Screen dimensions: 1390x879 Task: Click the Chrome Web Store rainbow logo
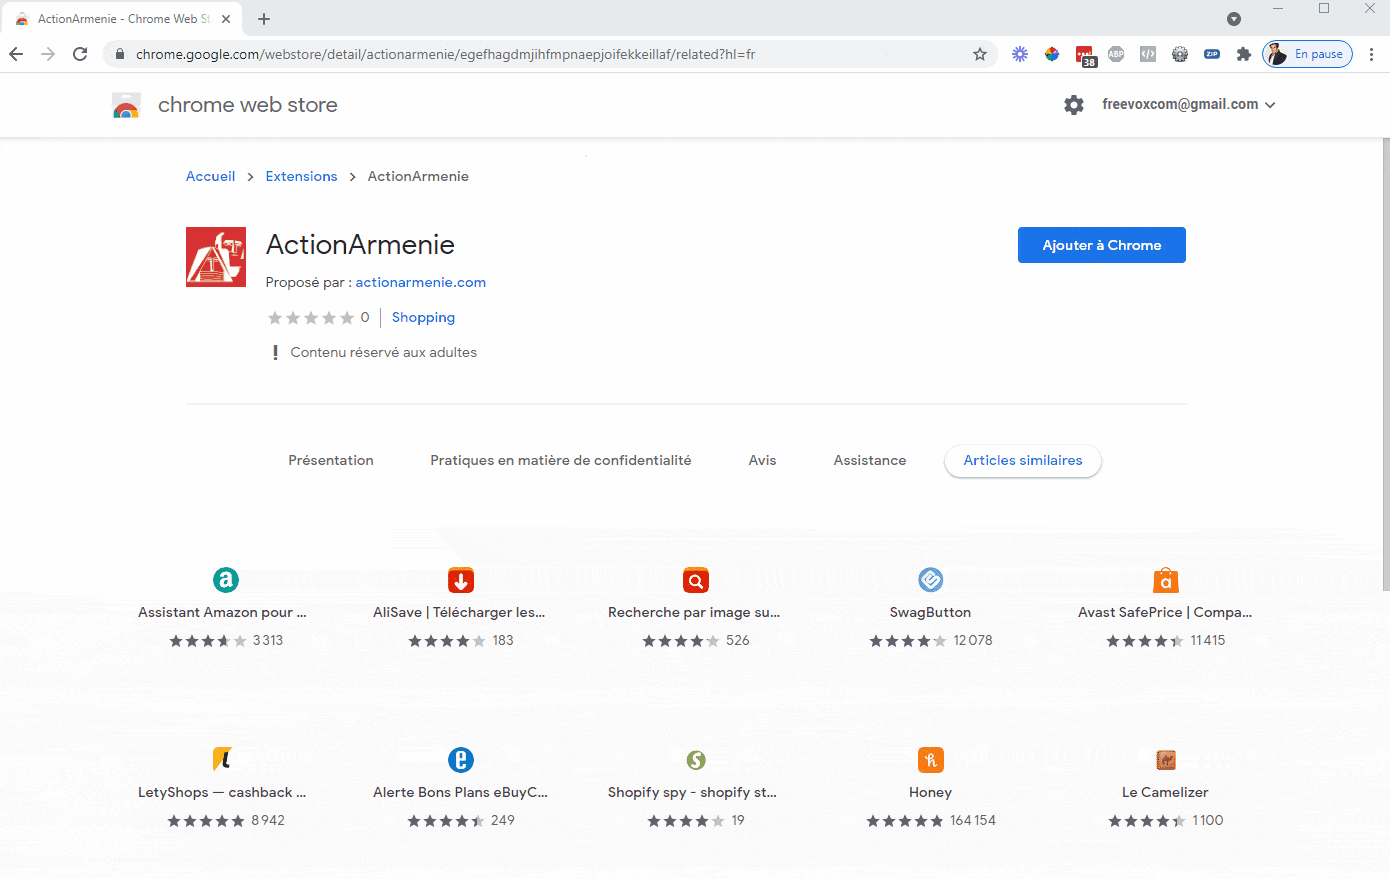tap(126, 105)
